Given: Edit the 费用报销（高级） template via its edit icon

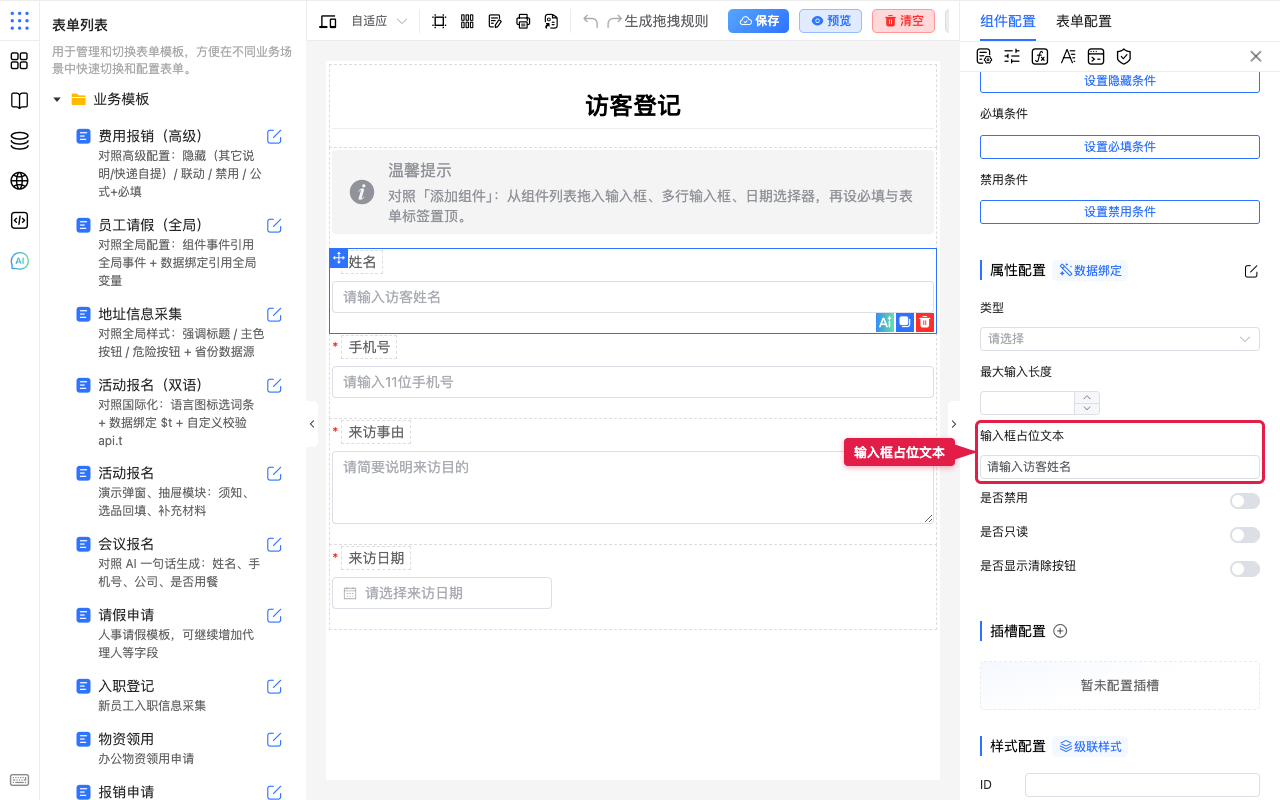Looking at the screenshot, I should pos(274,136).
